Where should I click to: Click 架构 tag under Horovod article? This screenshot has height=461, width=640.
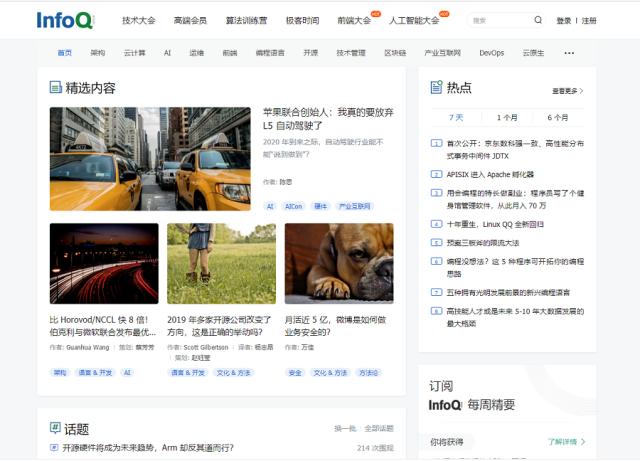[60, 372]
